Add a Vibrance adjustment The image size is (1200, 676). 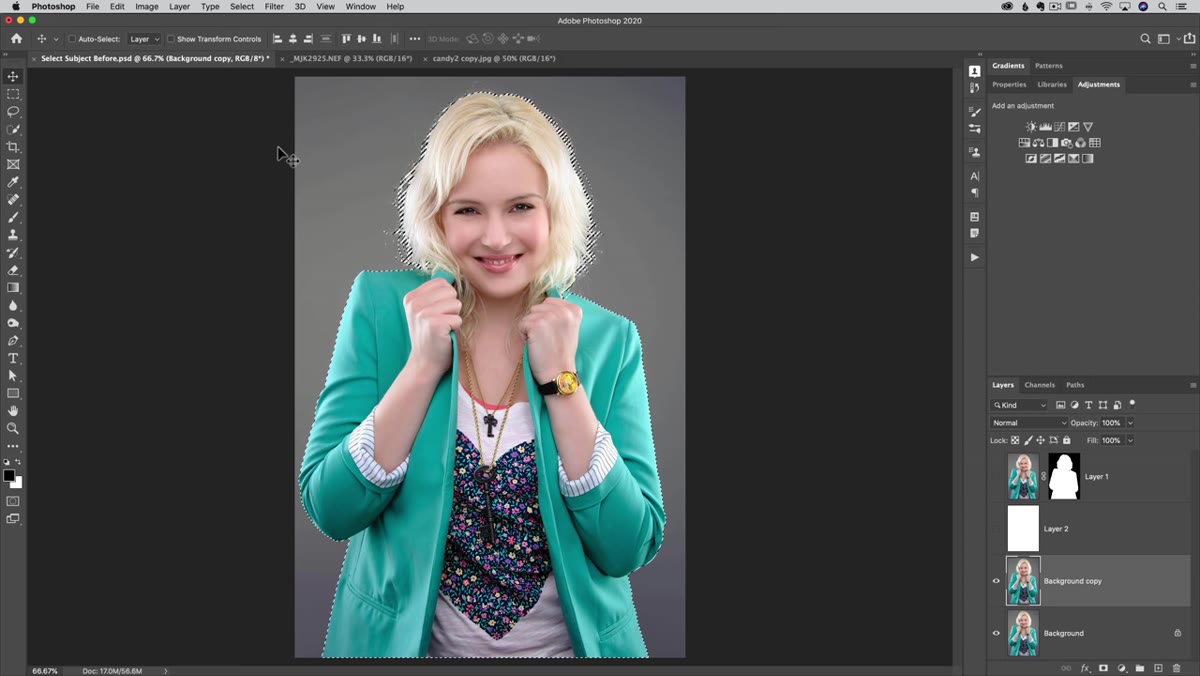(x=1088, y=127)
